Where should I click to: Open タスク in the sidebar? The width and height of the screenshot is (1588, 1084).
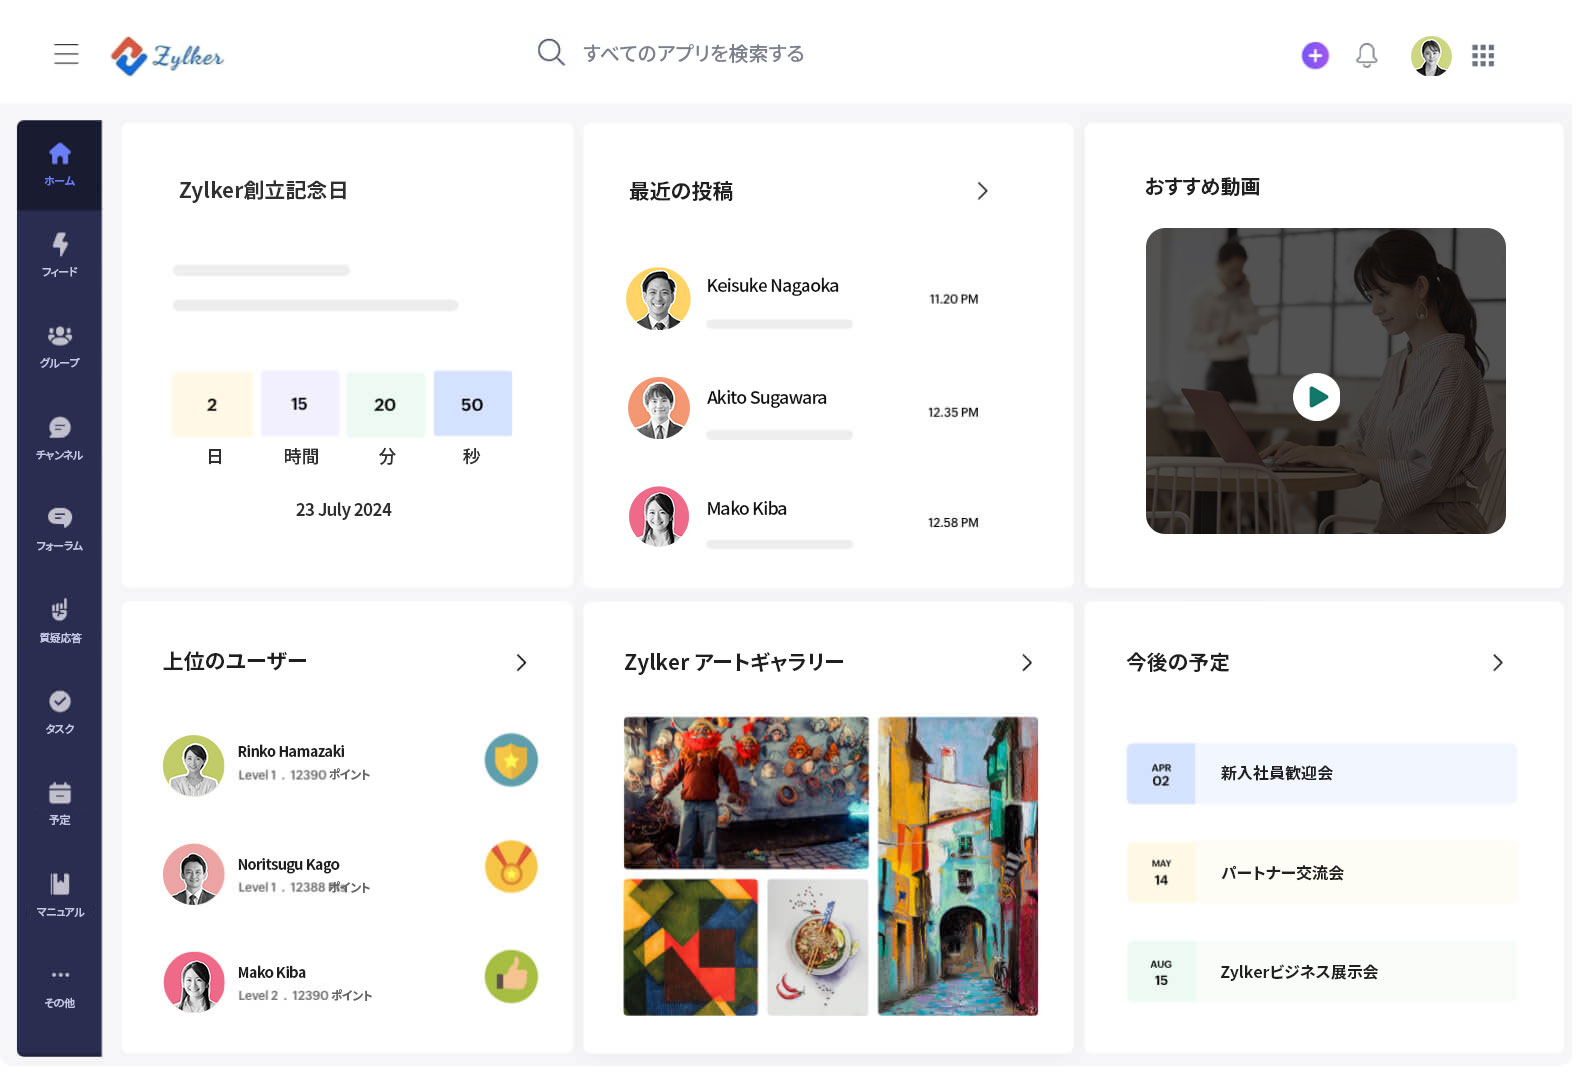tap(60, 713)
